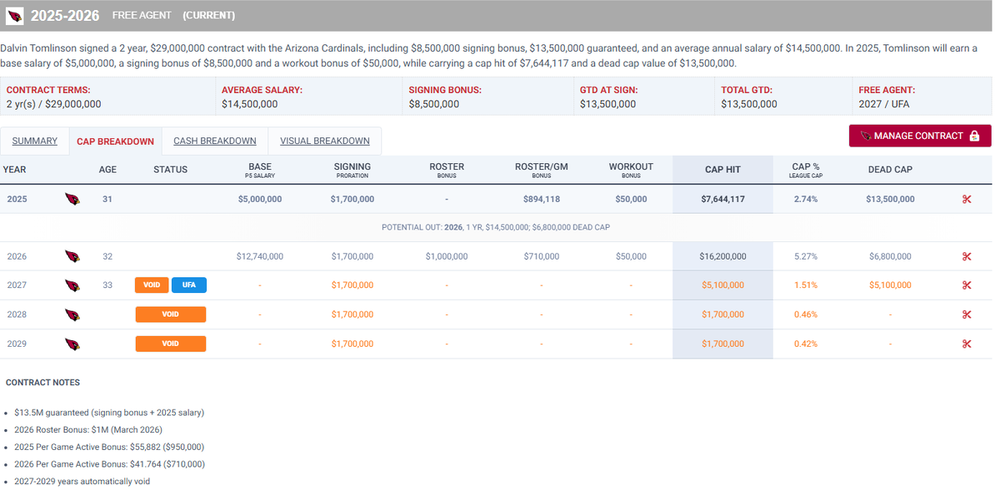Click the Cardinals team logo in 2025 row

click(72, 199)
